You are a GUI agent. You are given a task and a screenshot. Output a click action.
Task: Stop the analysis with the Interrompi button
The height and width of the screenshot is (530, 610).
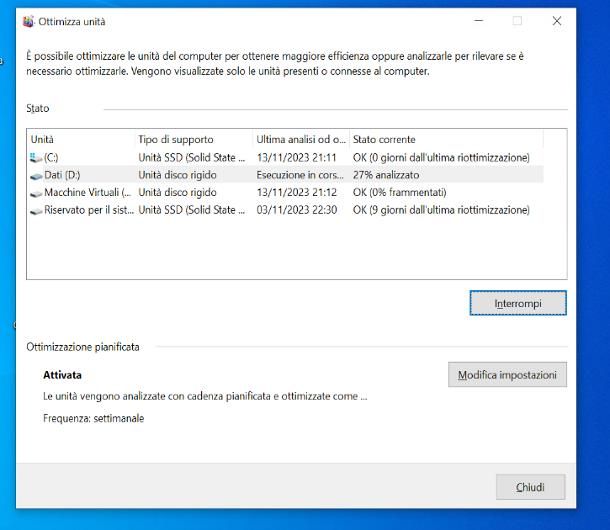(x=518, y=303)
